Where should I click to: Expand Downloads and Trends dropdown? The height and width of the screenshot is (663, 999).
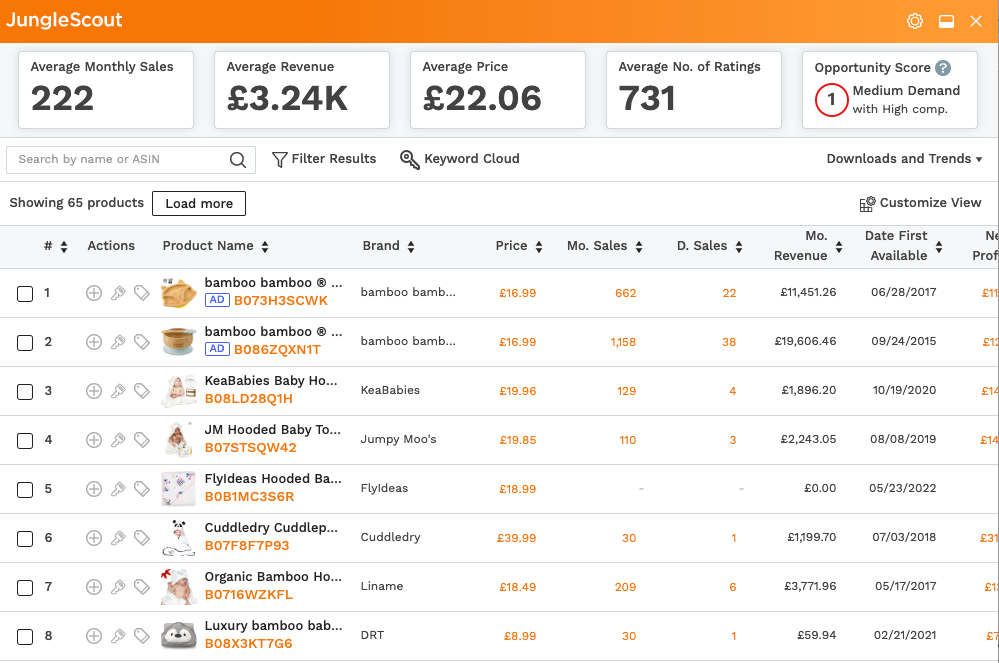904,159
